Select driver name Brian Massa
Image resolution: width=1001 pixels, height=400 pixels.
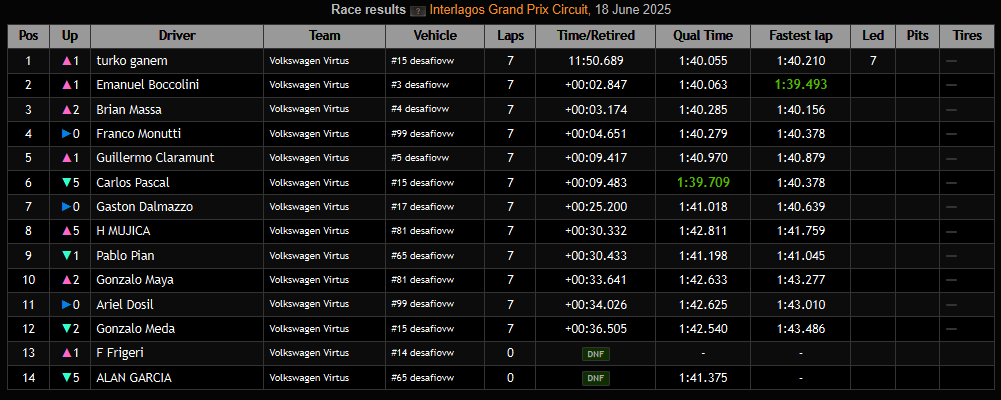pos(129,110)
